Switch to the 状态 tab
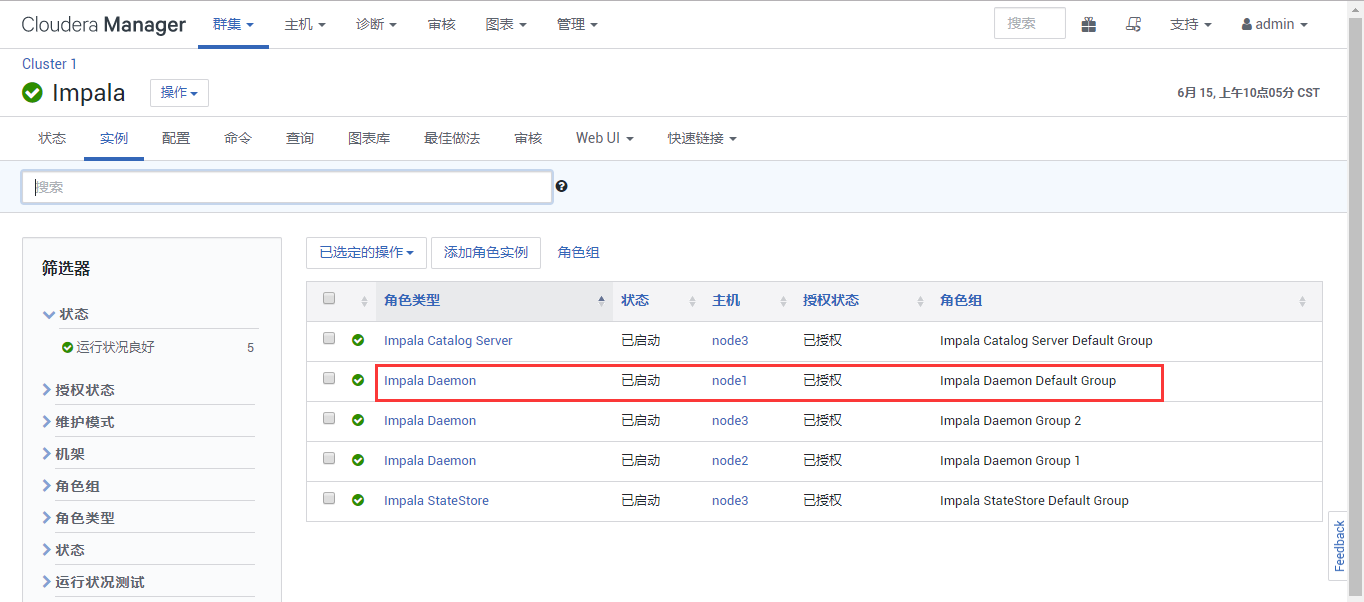The width and height of the screenshot is (1364, 602). pyautogui.click(x=52, y=138)
